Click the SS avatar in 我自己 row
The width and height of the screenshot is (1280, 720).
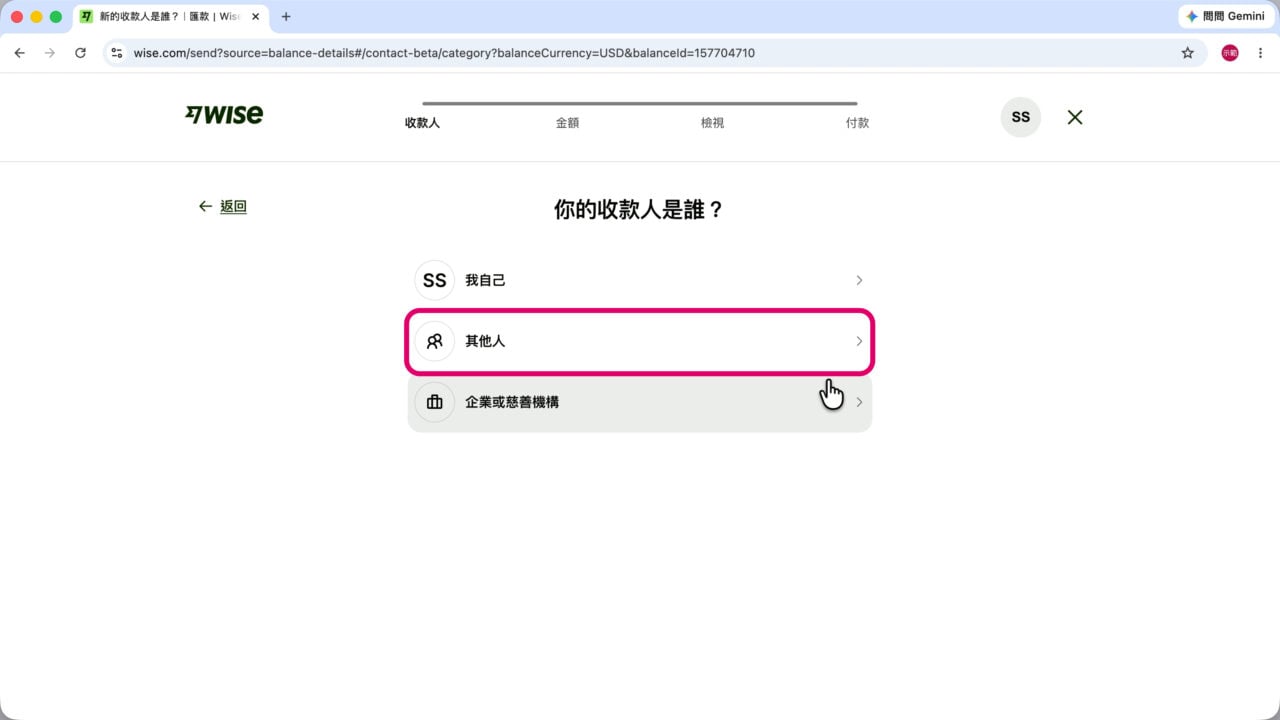click(x=434, y=280)
